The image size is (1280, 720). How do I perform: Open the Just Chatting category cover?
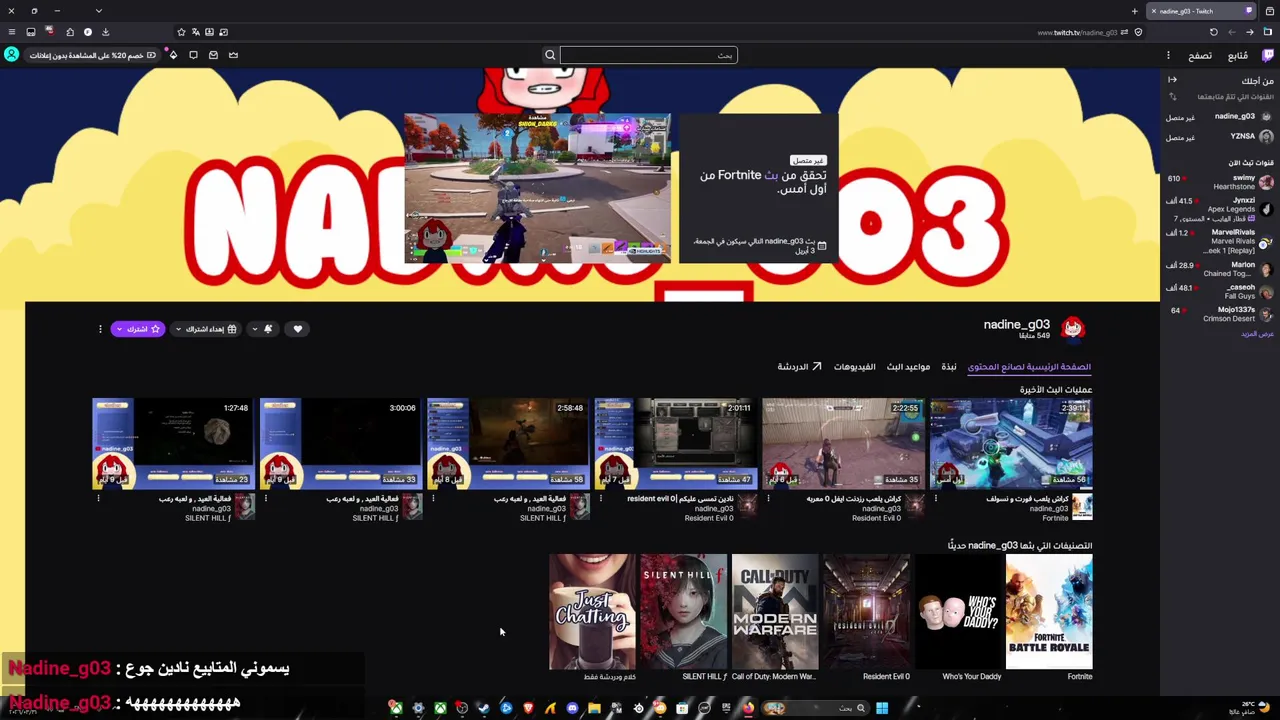coord(592,611)
